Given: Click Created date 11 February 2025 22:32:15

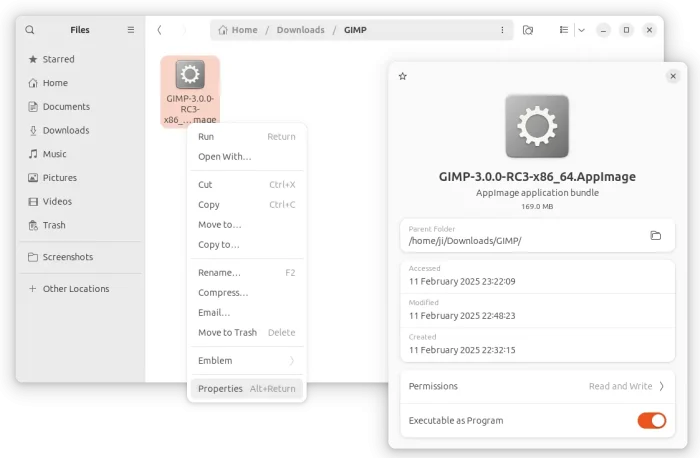Looking at the screenshot, I should 462,350.
